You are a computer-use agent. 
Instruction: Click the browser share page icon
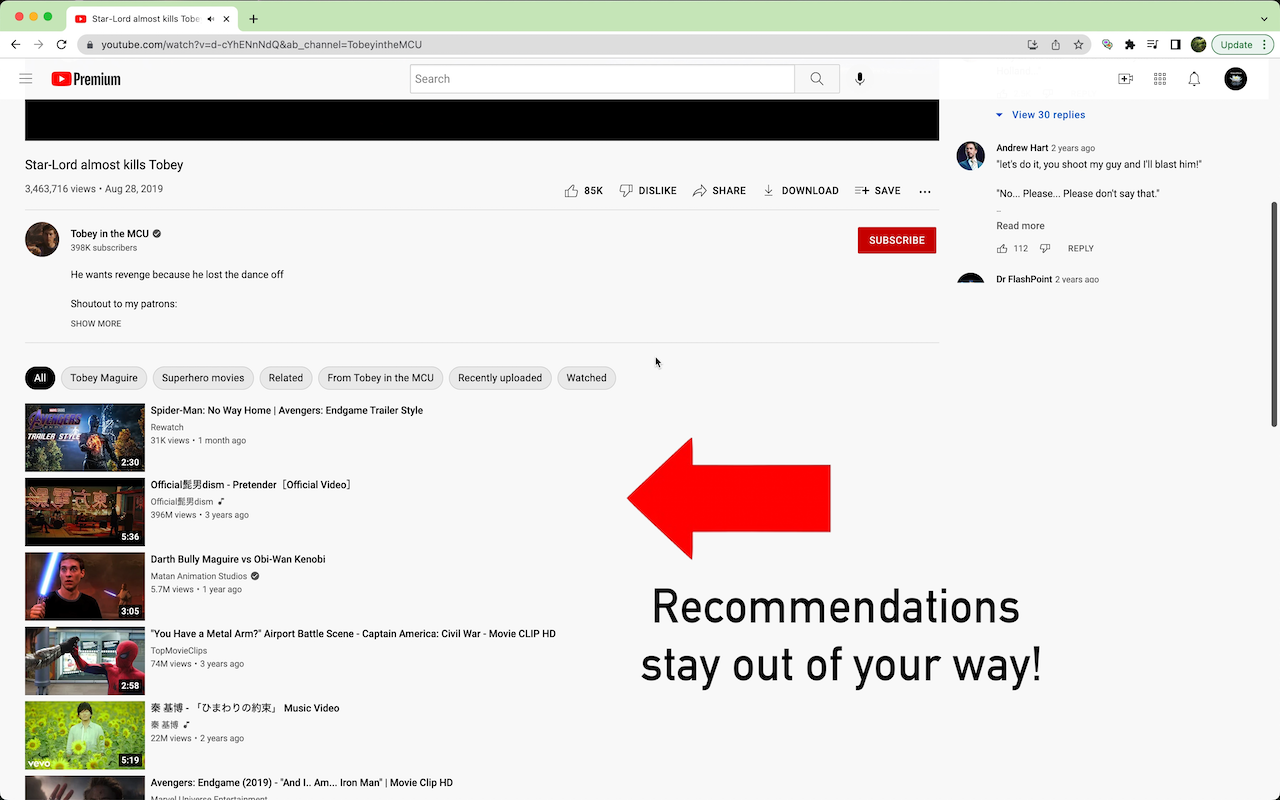point(1056,44)
